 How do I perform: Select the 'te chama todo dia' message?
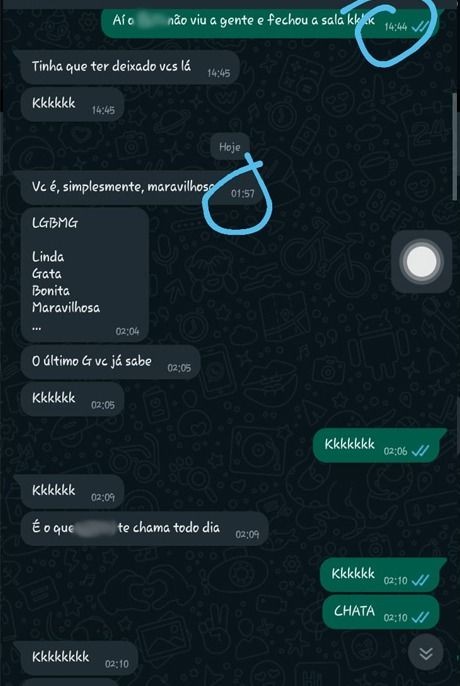point(144,528)
